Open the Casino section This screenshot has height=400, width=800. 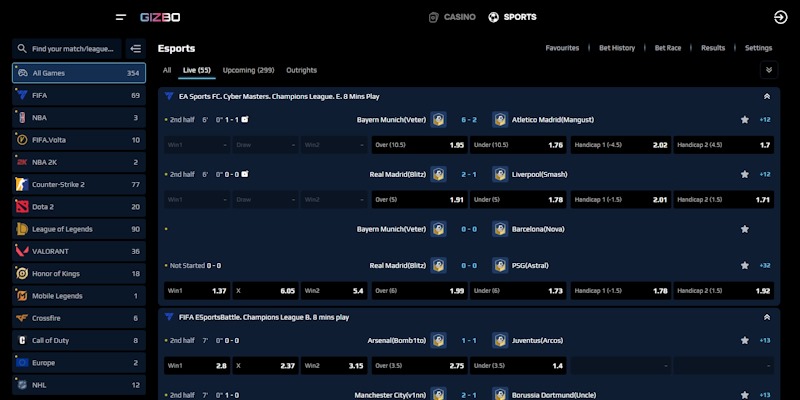[452, 17]
